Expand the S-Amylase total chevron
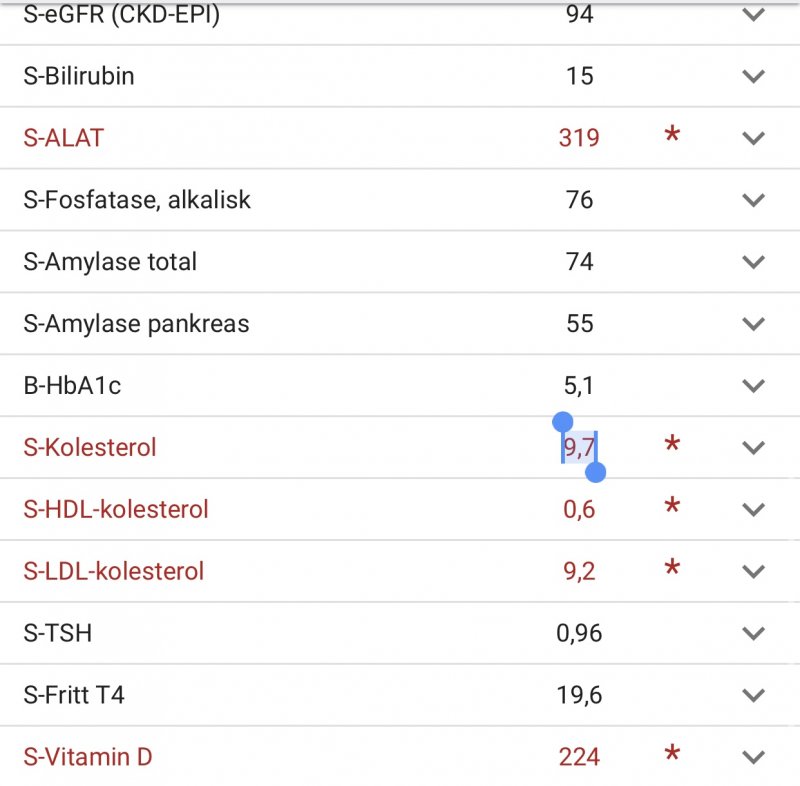 753,262
